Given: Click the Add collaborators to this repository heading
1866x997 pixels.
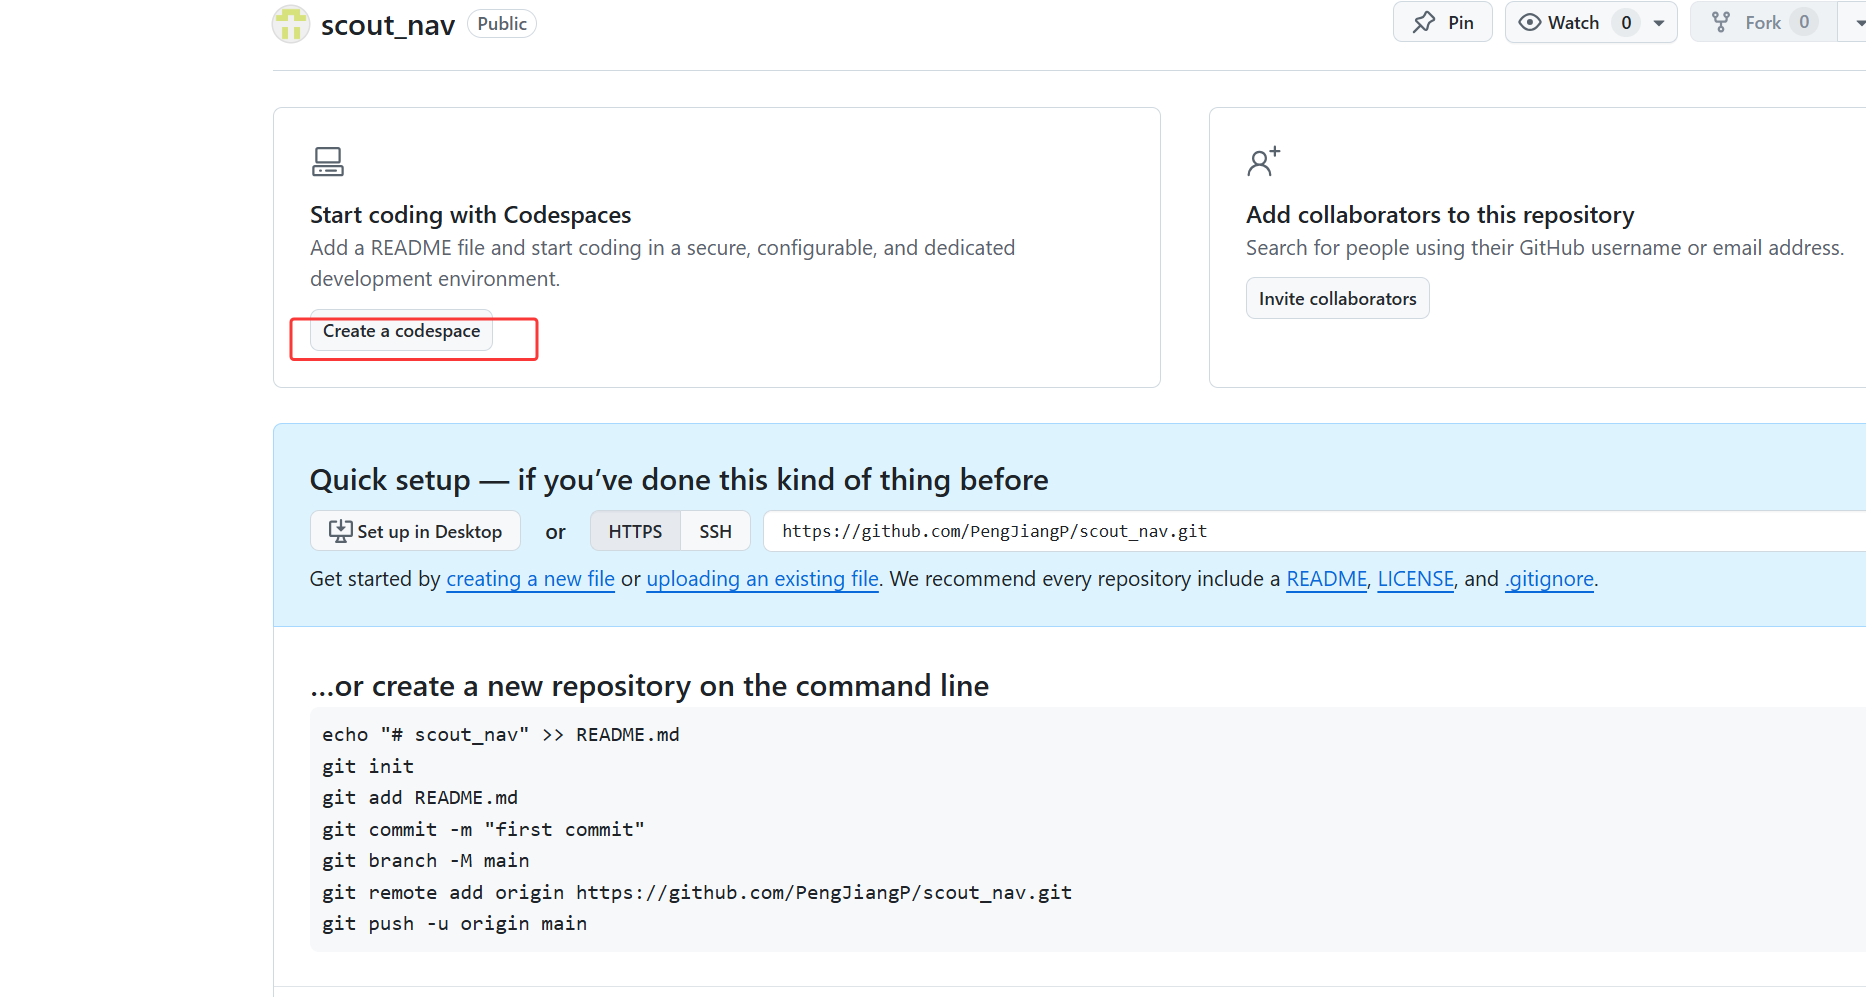Looking at the screenshot, I should pyautogui.click(x=1440, y=215).
